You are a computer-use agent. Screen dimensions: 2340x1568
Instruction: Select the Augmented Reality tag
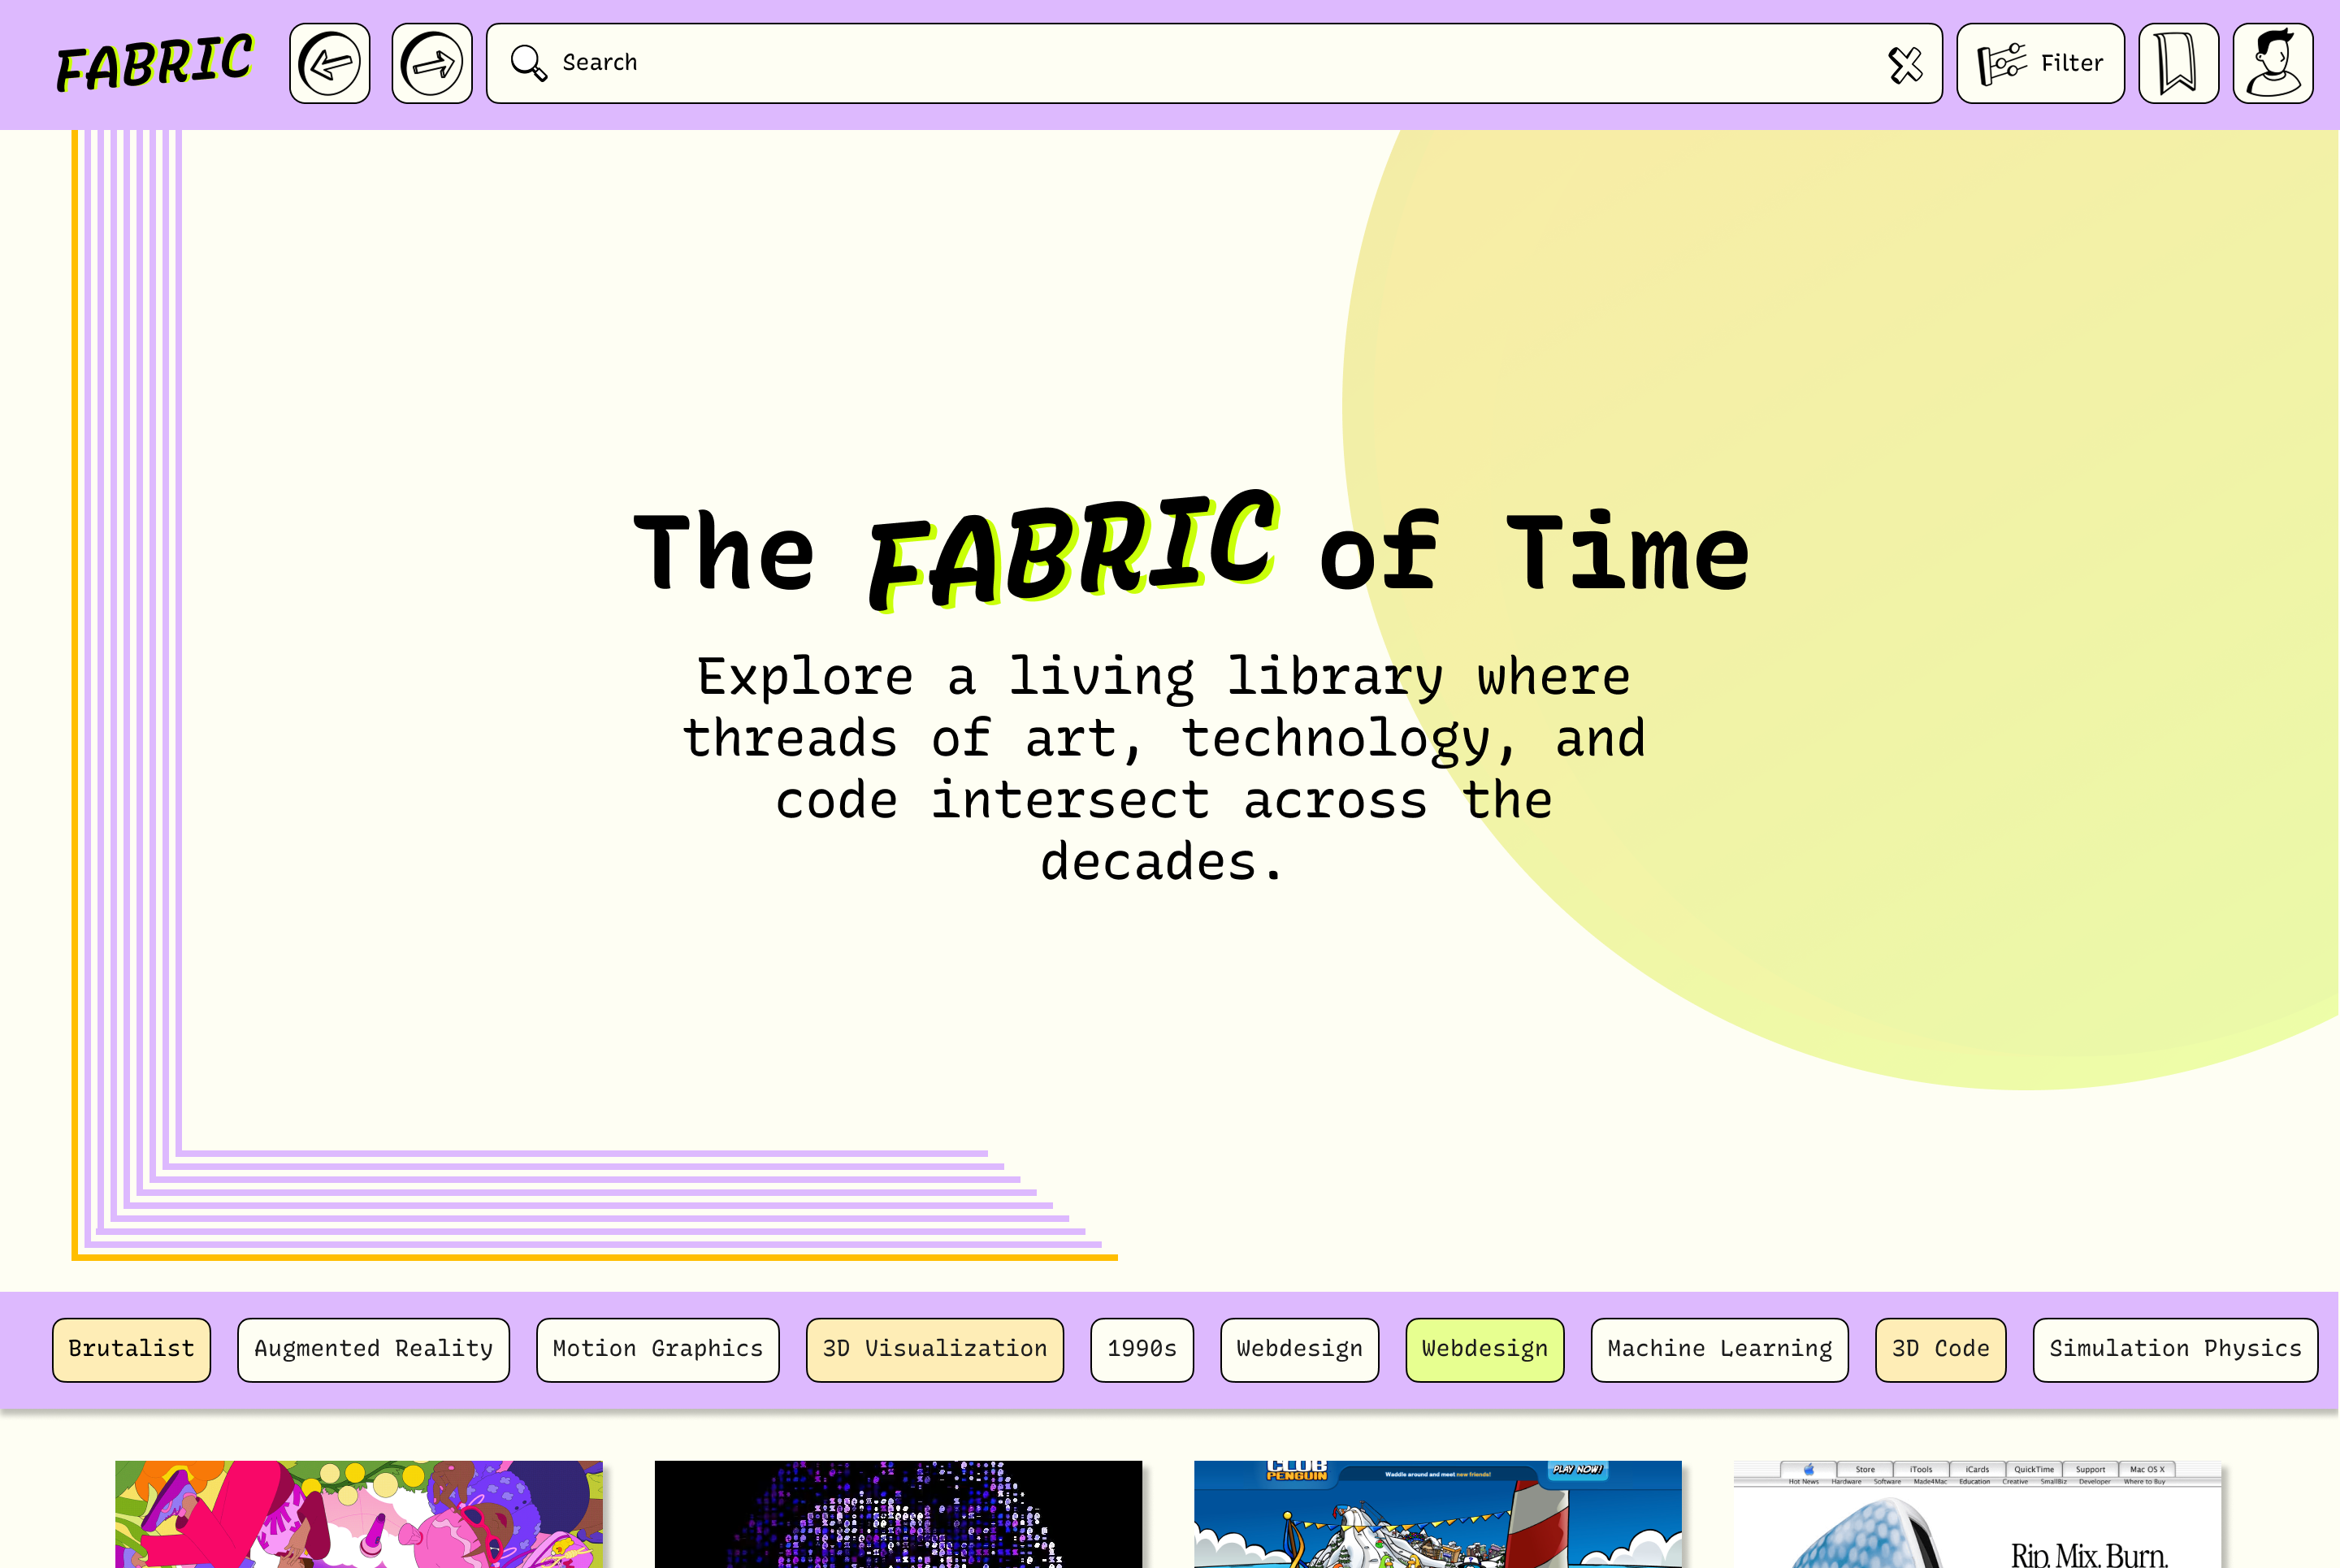pyautogui.click(x=372, y=1349)
